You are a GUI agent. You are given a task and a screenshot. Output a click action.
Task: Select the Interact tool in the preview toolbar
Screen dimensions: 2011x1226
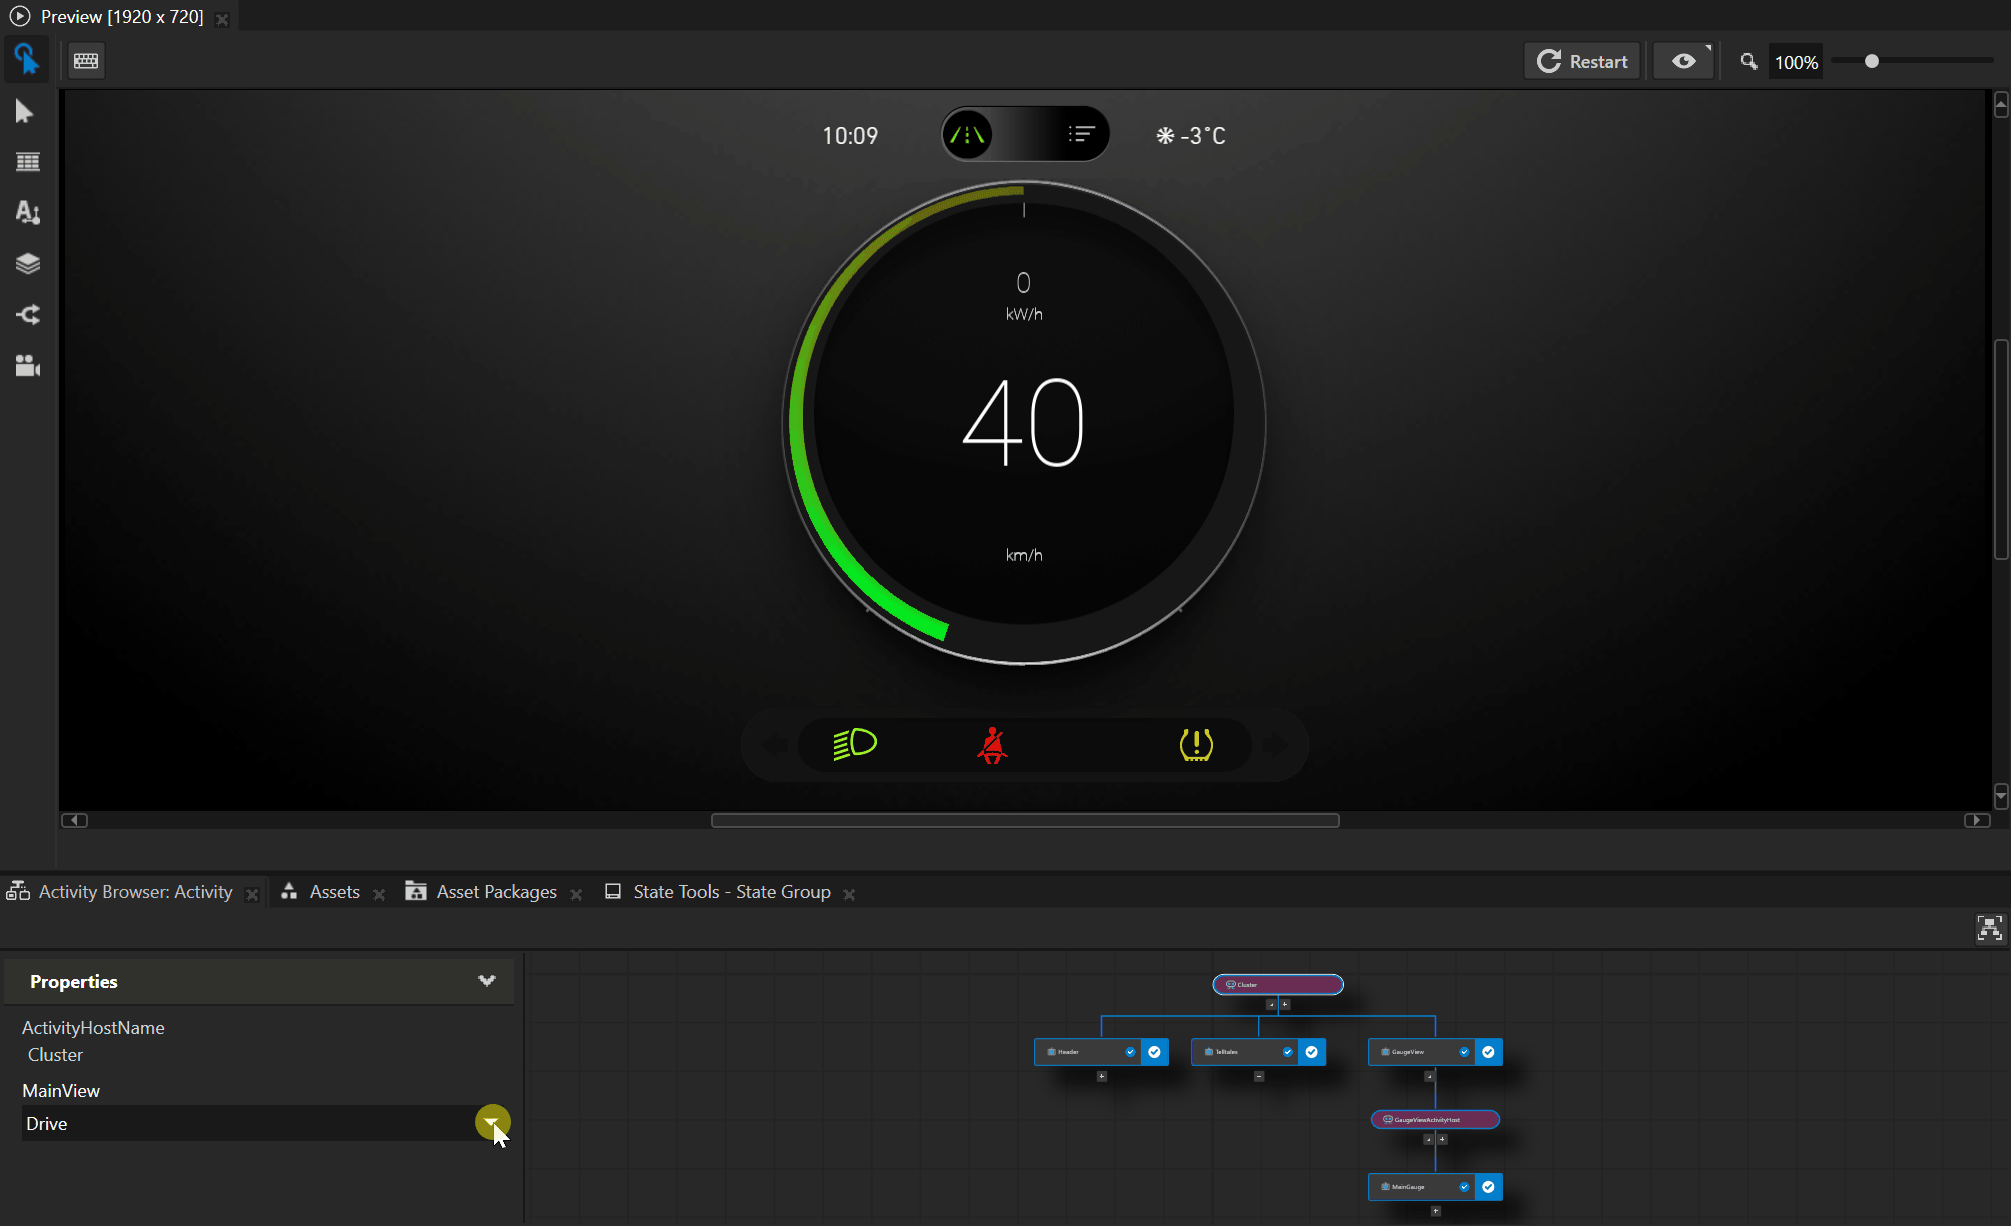tap(26, 59)
